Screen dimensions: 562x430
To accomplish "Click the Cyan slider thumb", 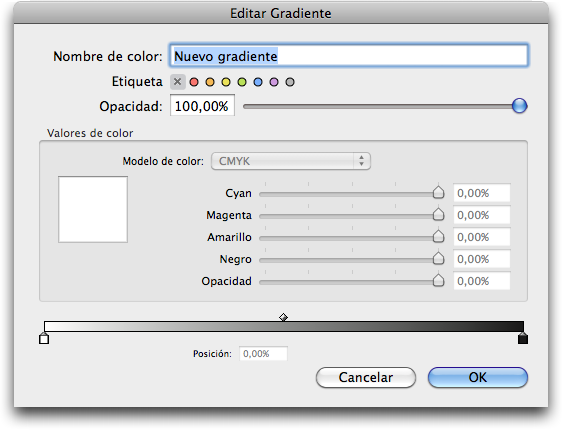I will point(438,192).
